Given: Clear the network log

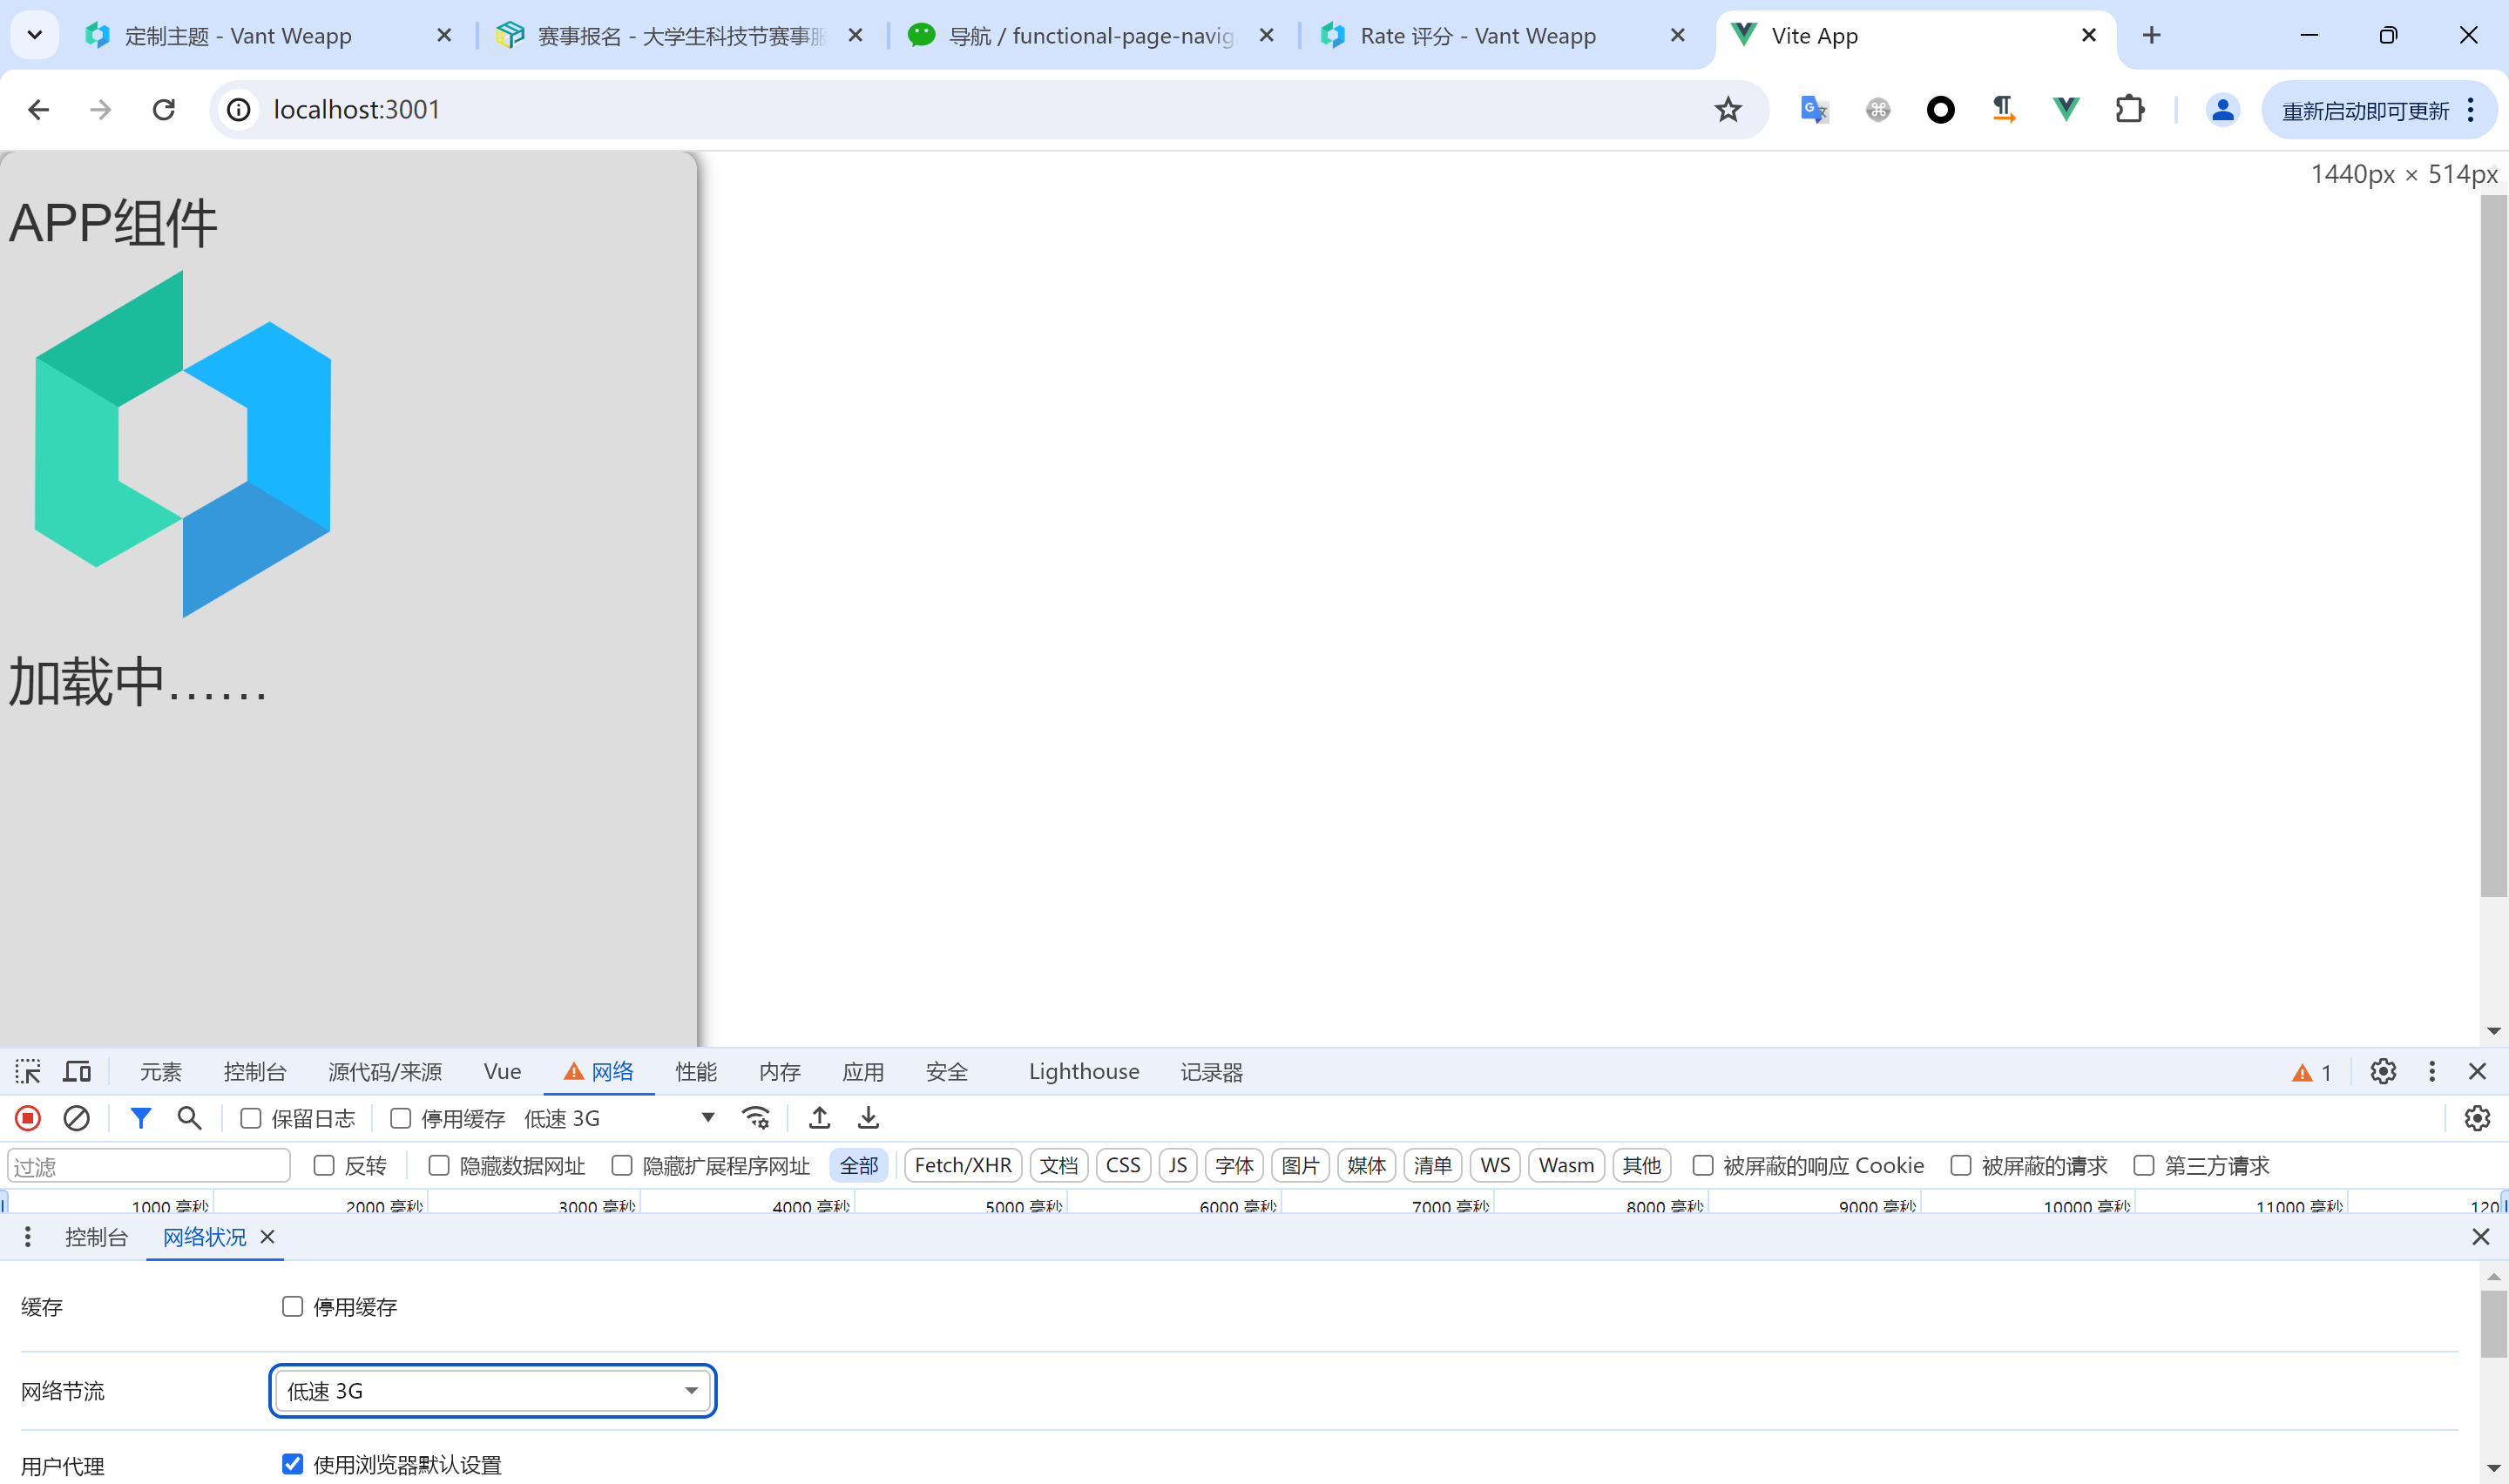Looking at the screenshot, I should (x=77, y=1118).
